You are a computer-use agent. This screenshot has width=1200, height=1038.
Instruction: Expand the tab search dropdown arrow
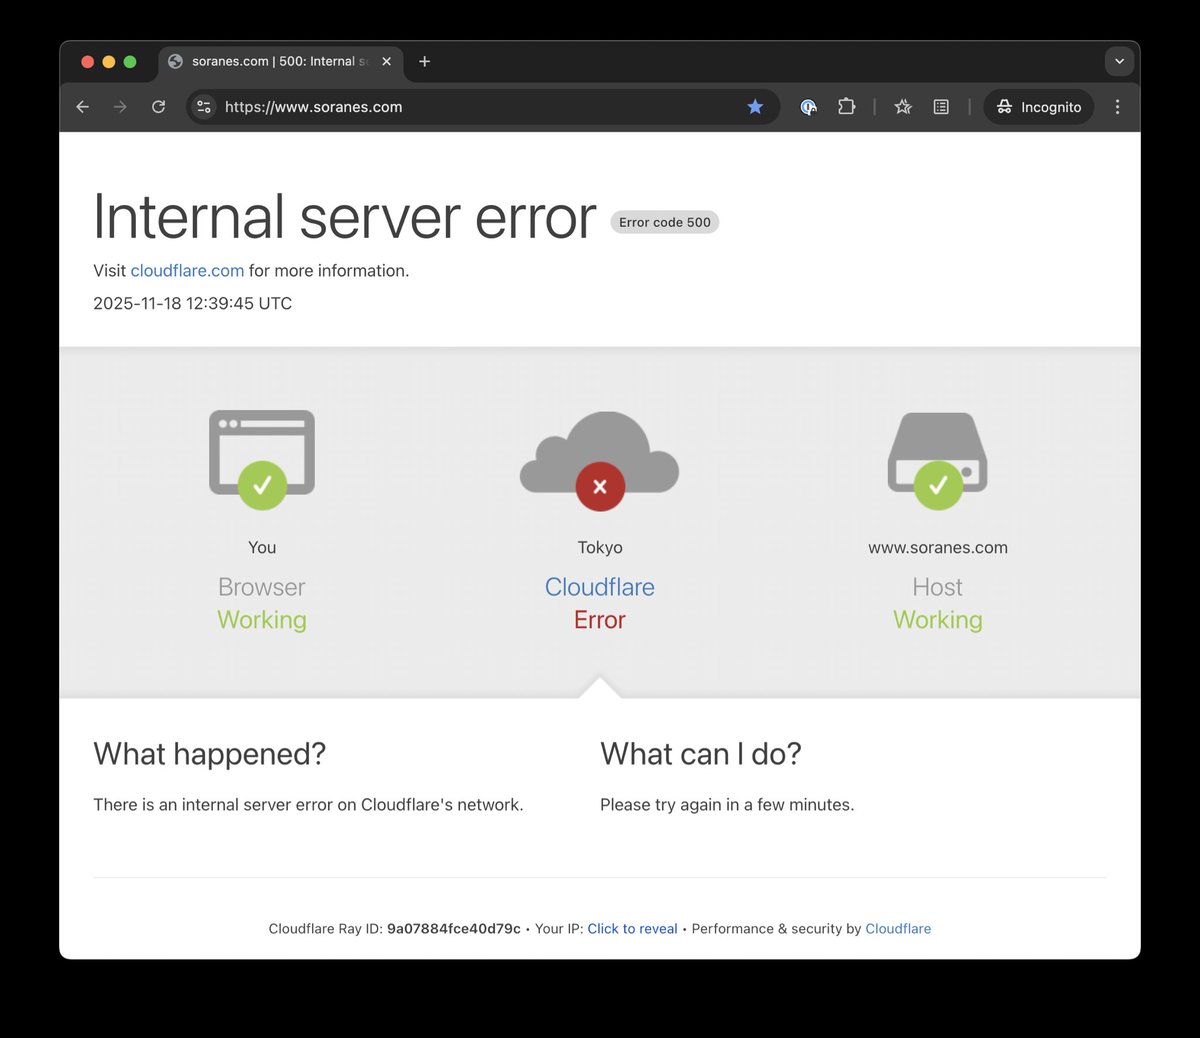[1119, 62]
